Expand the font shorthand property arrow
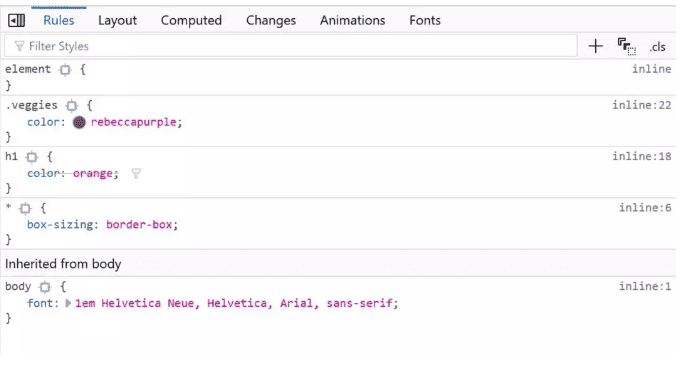 (68, 303)
